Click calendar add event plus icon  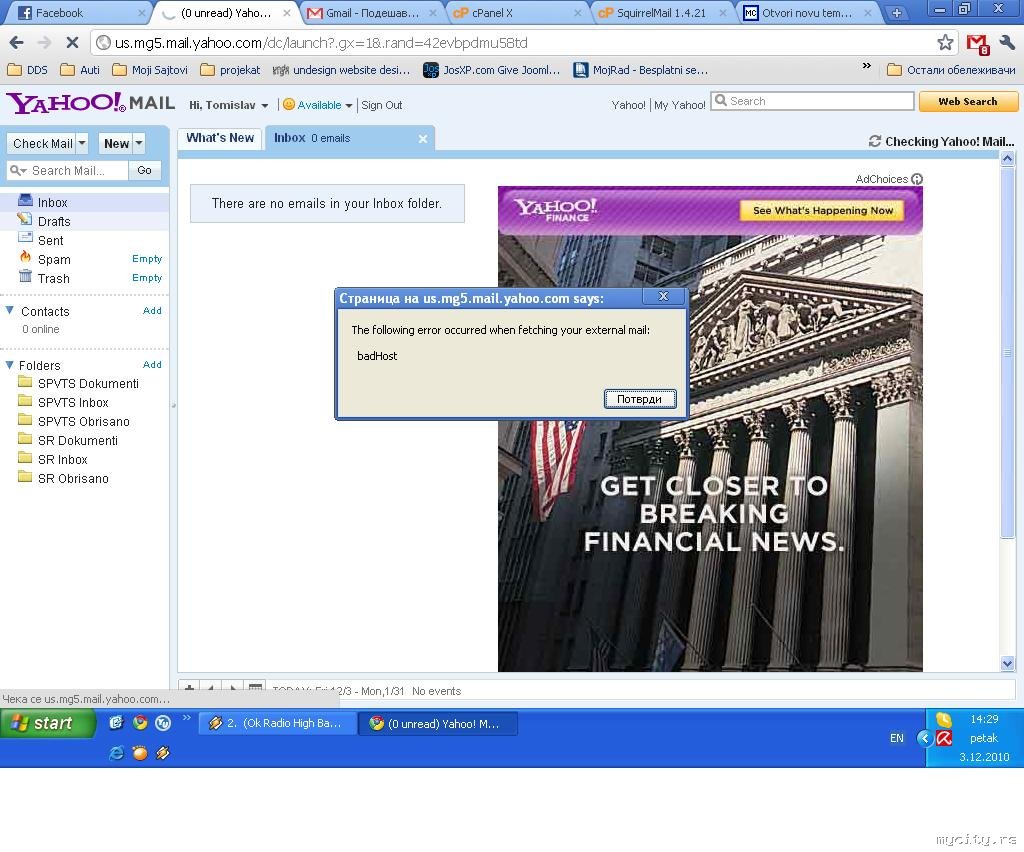pyautogui.click(x=189, y=689)
